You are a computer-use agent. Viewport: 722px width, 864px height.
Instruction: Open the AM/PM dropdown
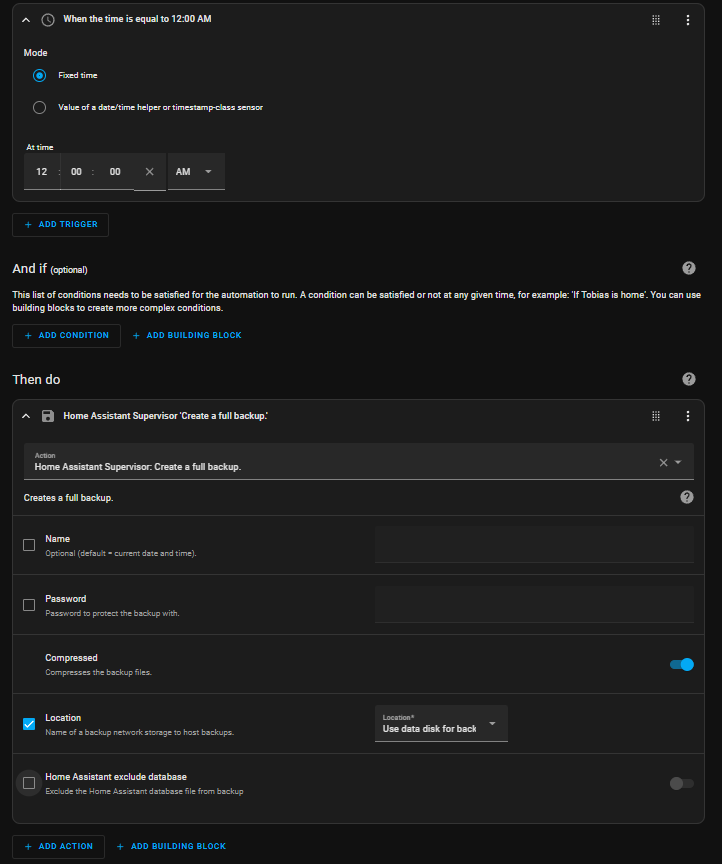point(196,172)
